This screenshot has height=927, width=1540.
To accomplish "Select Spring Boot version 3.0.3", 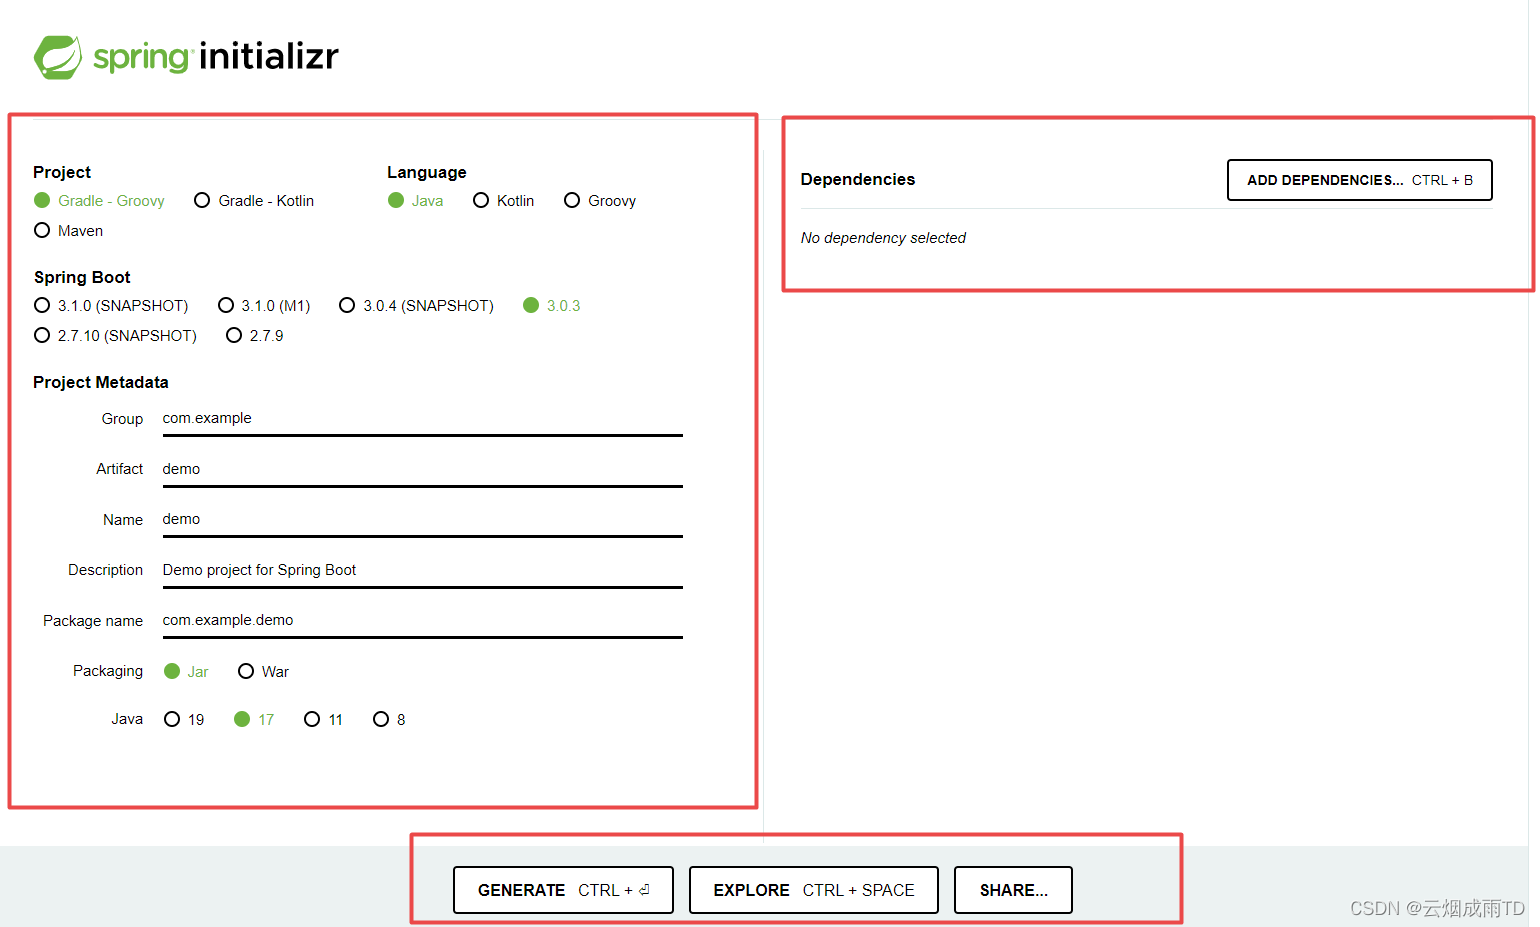I will [x=552, y=306].
